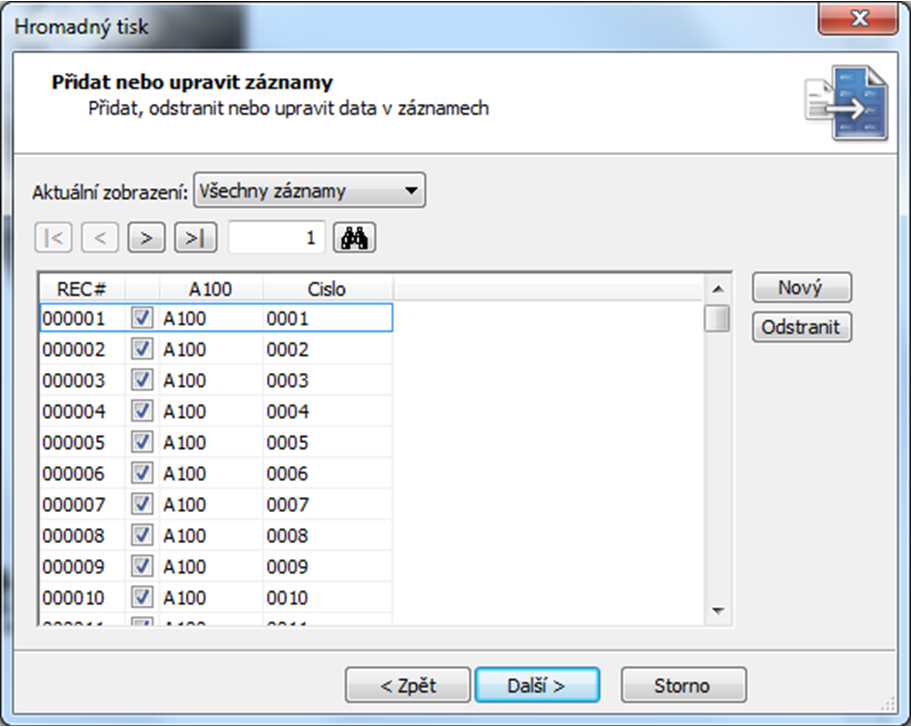Uncheck the checkbox for record 000001
Image resolution: width=911 pixels, height=727 pixels.
[x=142, y=318]
